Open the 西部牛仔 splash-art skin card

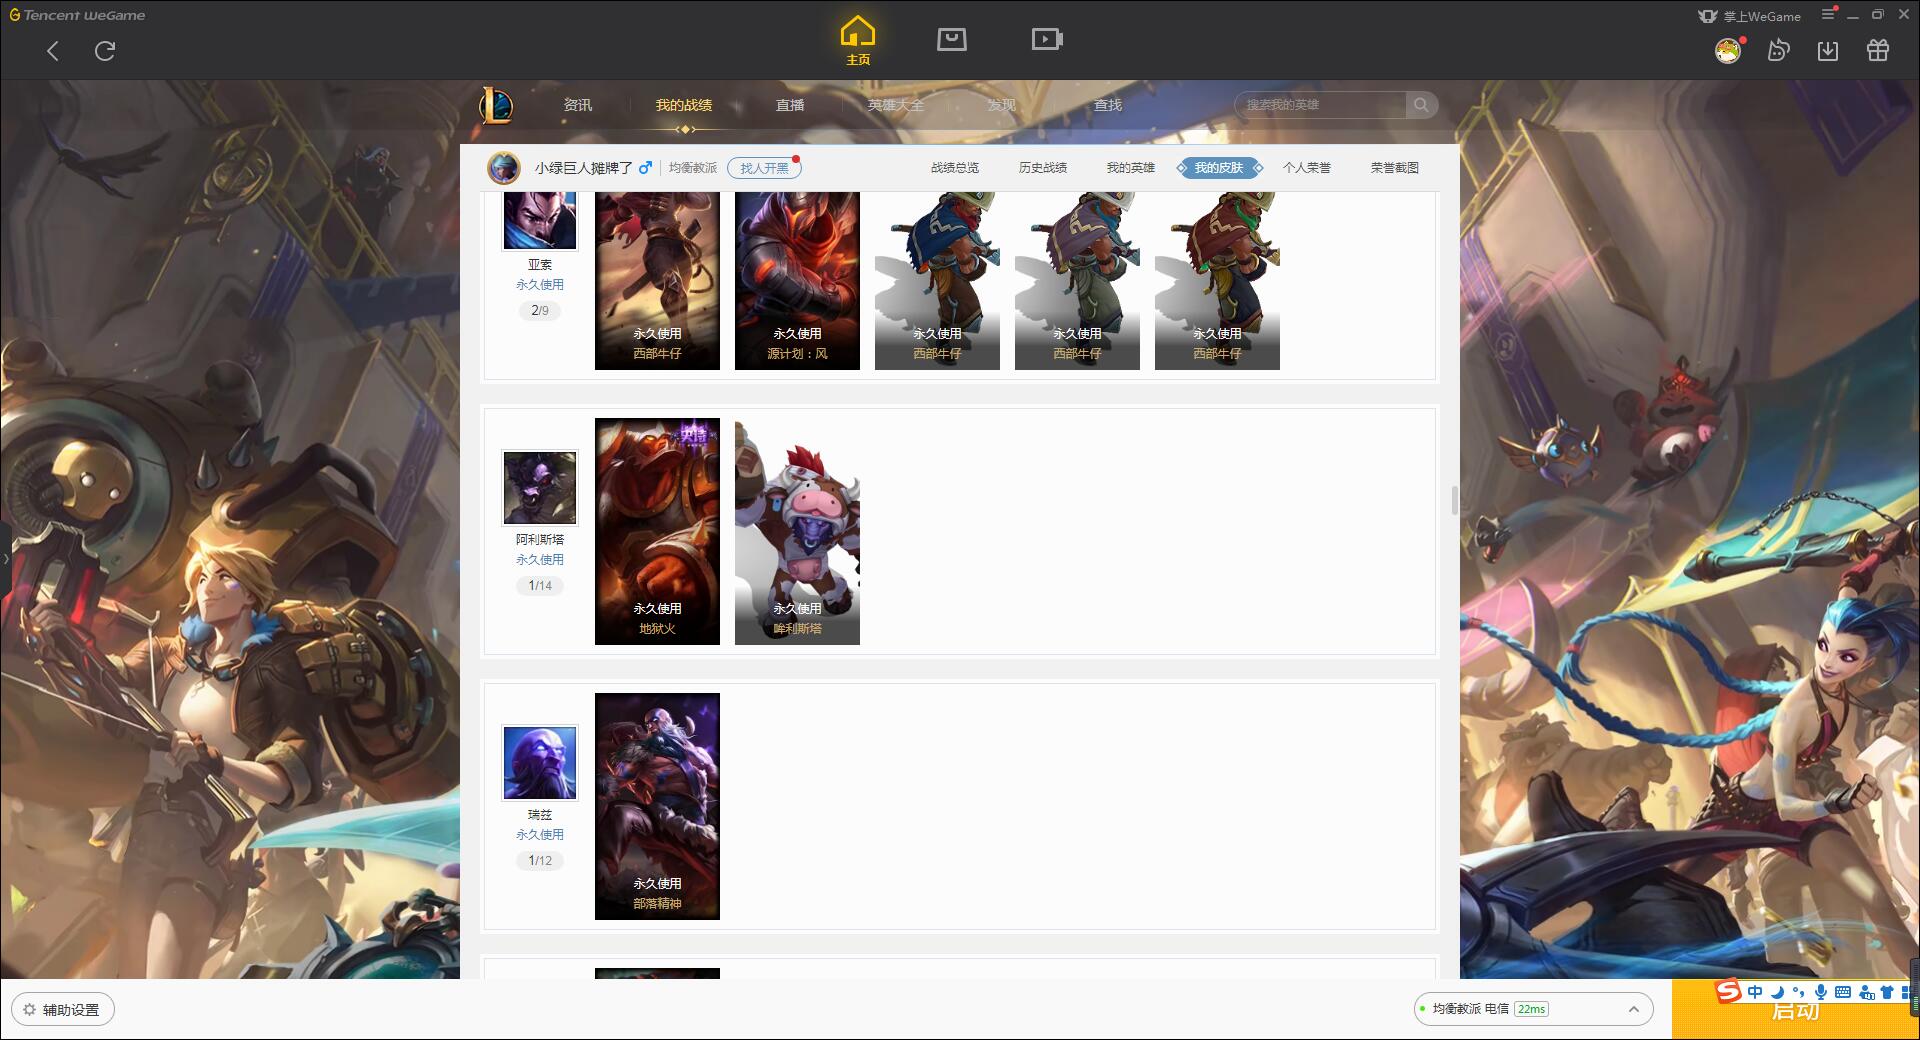(x=657, y=281)
